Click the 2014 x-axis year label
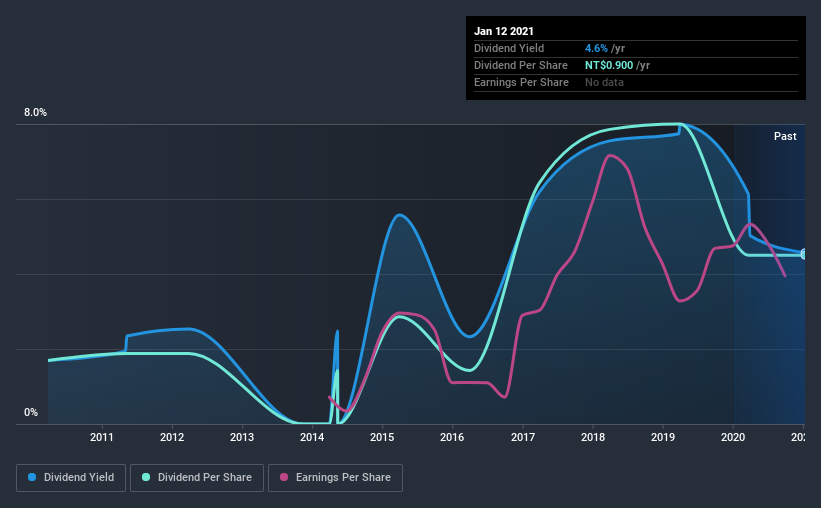Image resolution: width=821 pixels, height=508 pixels. 312,437
